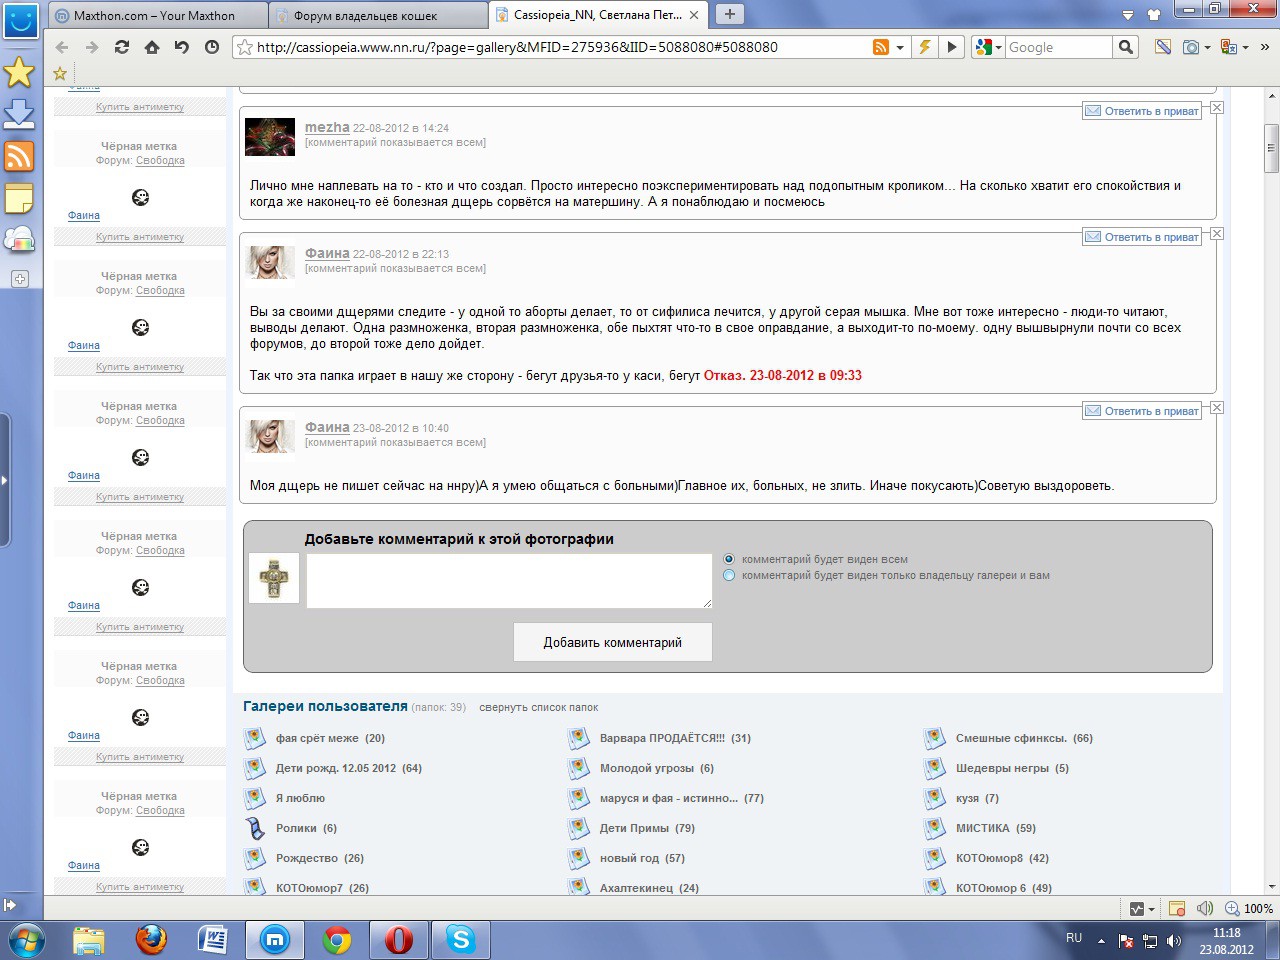Open a new tab with plus button
This screenshot has height=960, width=1280.
(729, 14)
